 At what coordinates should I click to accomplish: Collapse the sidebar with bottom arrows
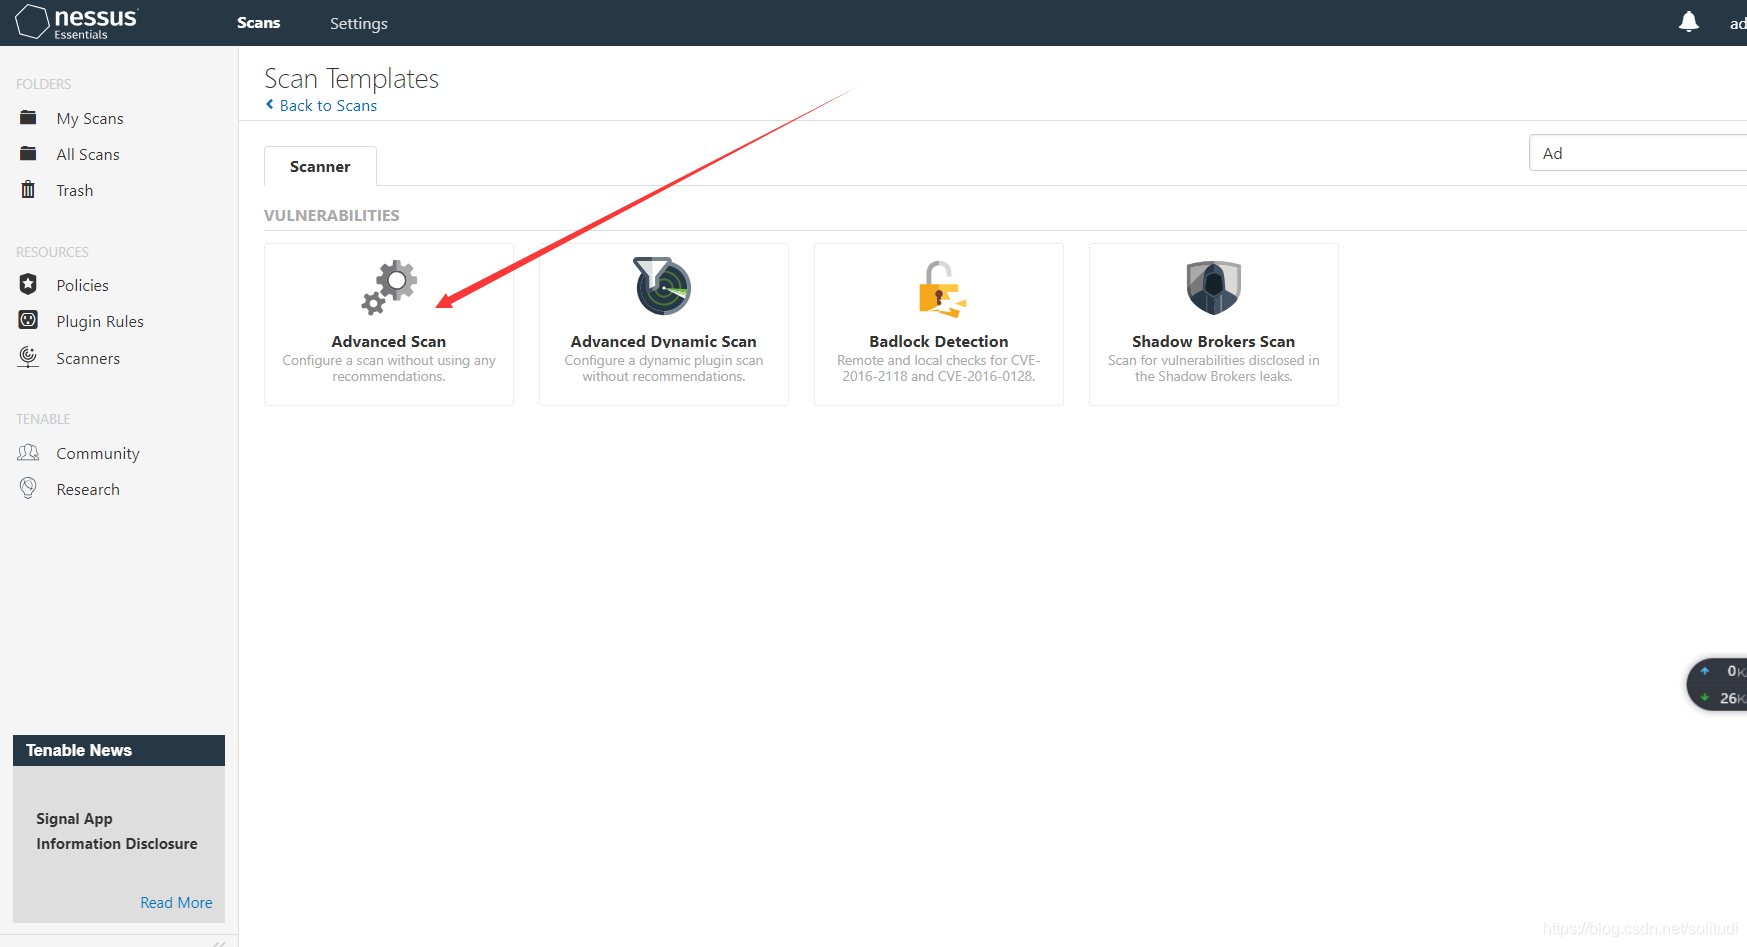[x=219, y=942]
